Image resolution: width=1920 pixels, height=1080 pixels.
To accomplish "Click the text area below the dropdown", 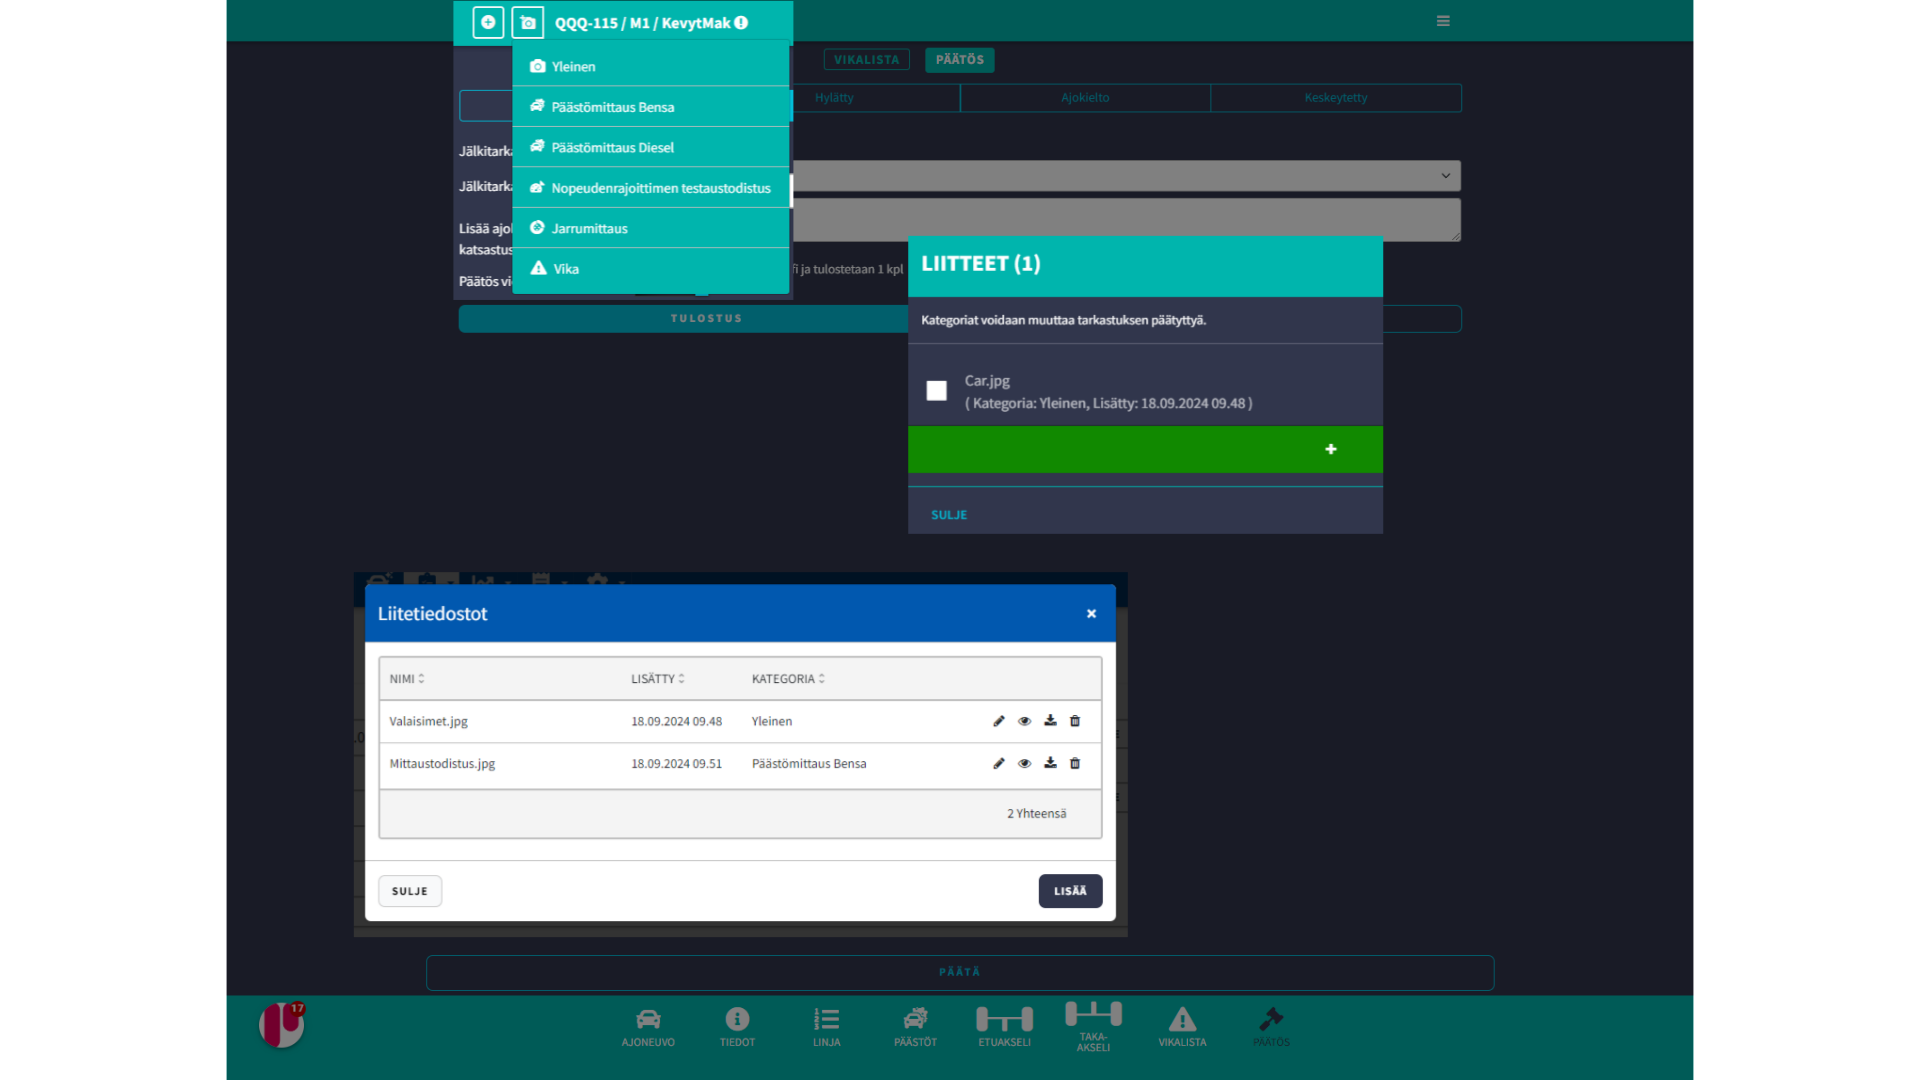I will pos(1127,219).
